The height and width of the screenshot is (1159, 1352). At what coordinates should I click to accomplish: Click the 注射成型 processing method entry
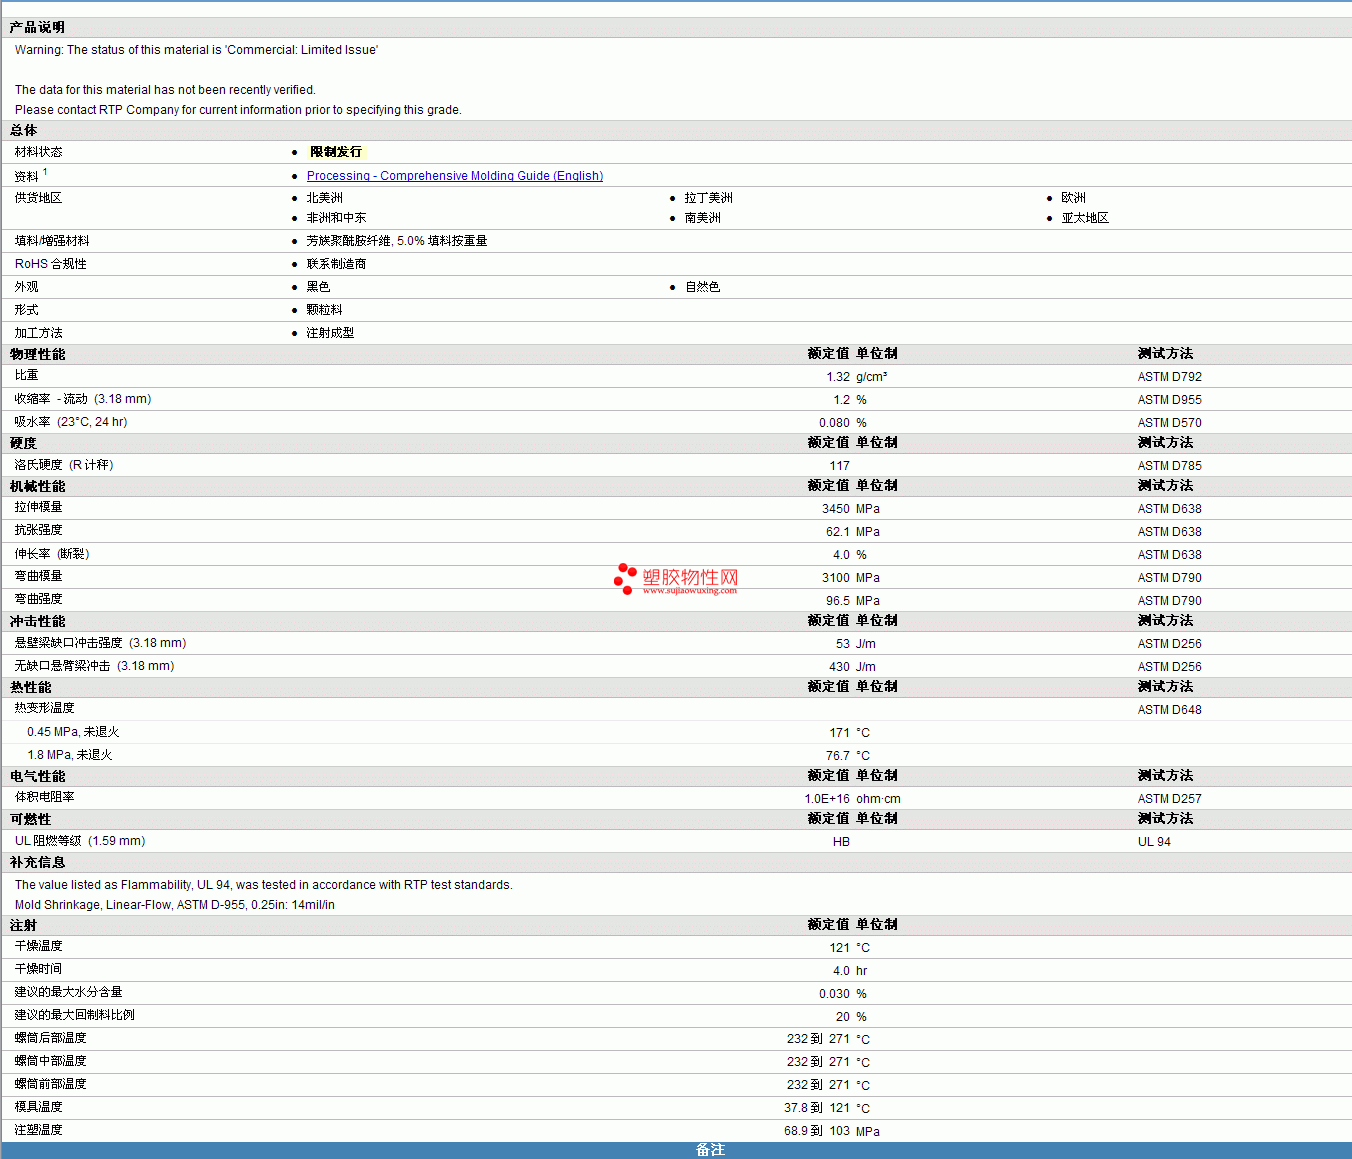(x=330, y=333)
